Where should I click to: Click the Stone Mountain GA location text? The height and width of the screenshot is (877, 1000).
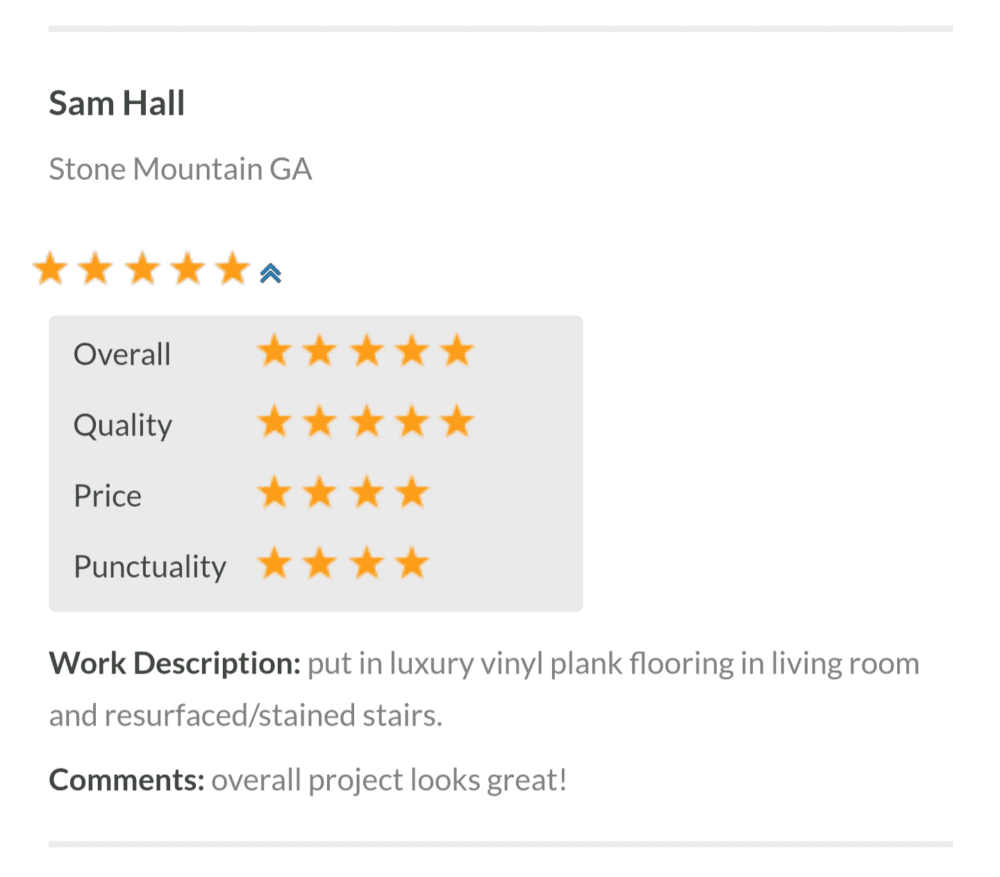[x=180, y=169]
